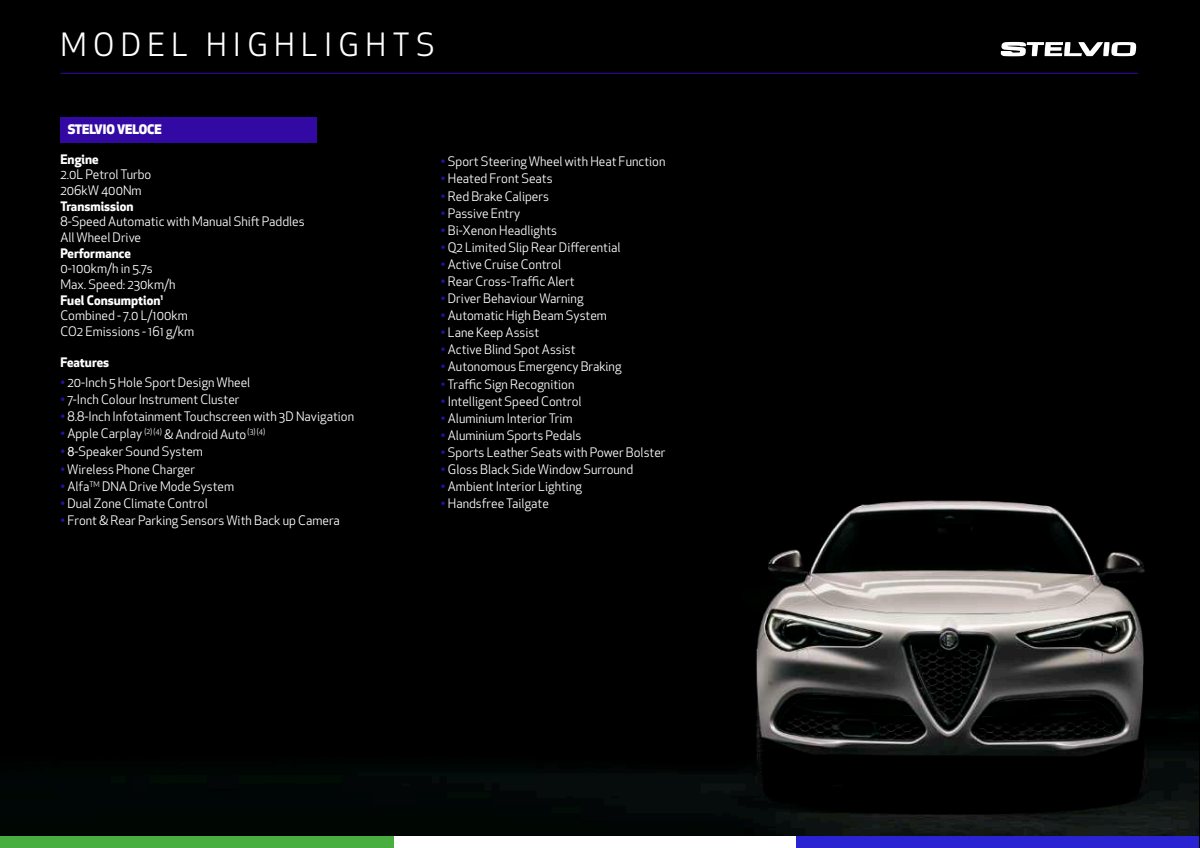
Task: Click Wireless Phone Charger
Action: click(131, 470)
